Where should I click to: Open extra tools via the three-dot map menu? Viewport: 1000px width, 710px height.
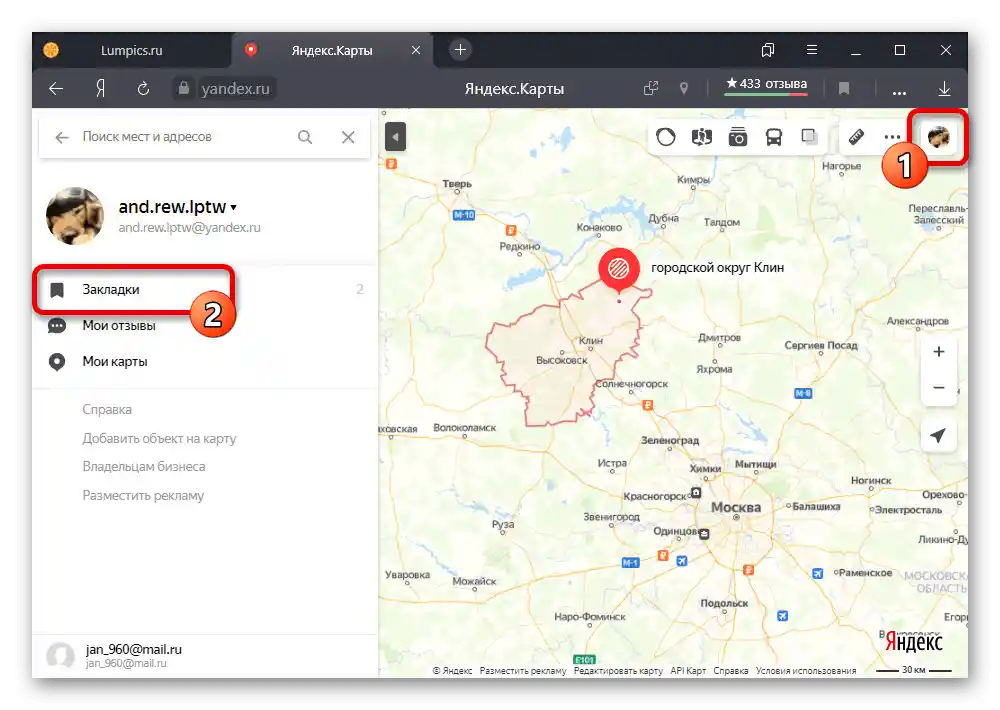(891, 137)
